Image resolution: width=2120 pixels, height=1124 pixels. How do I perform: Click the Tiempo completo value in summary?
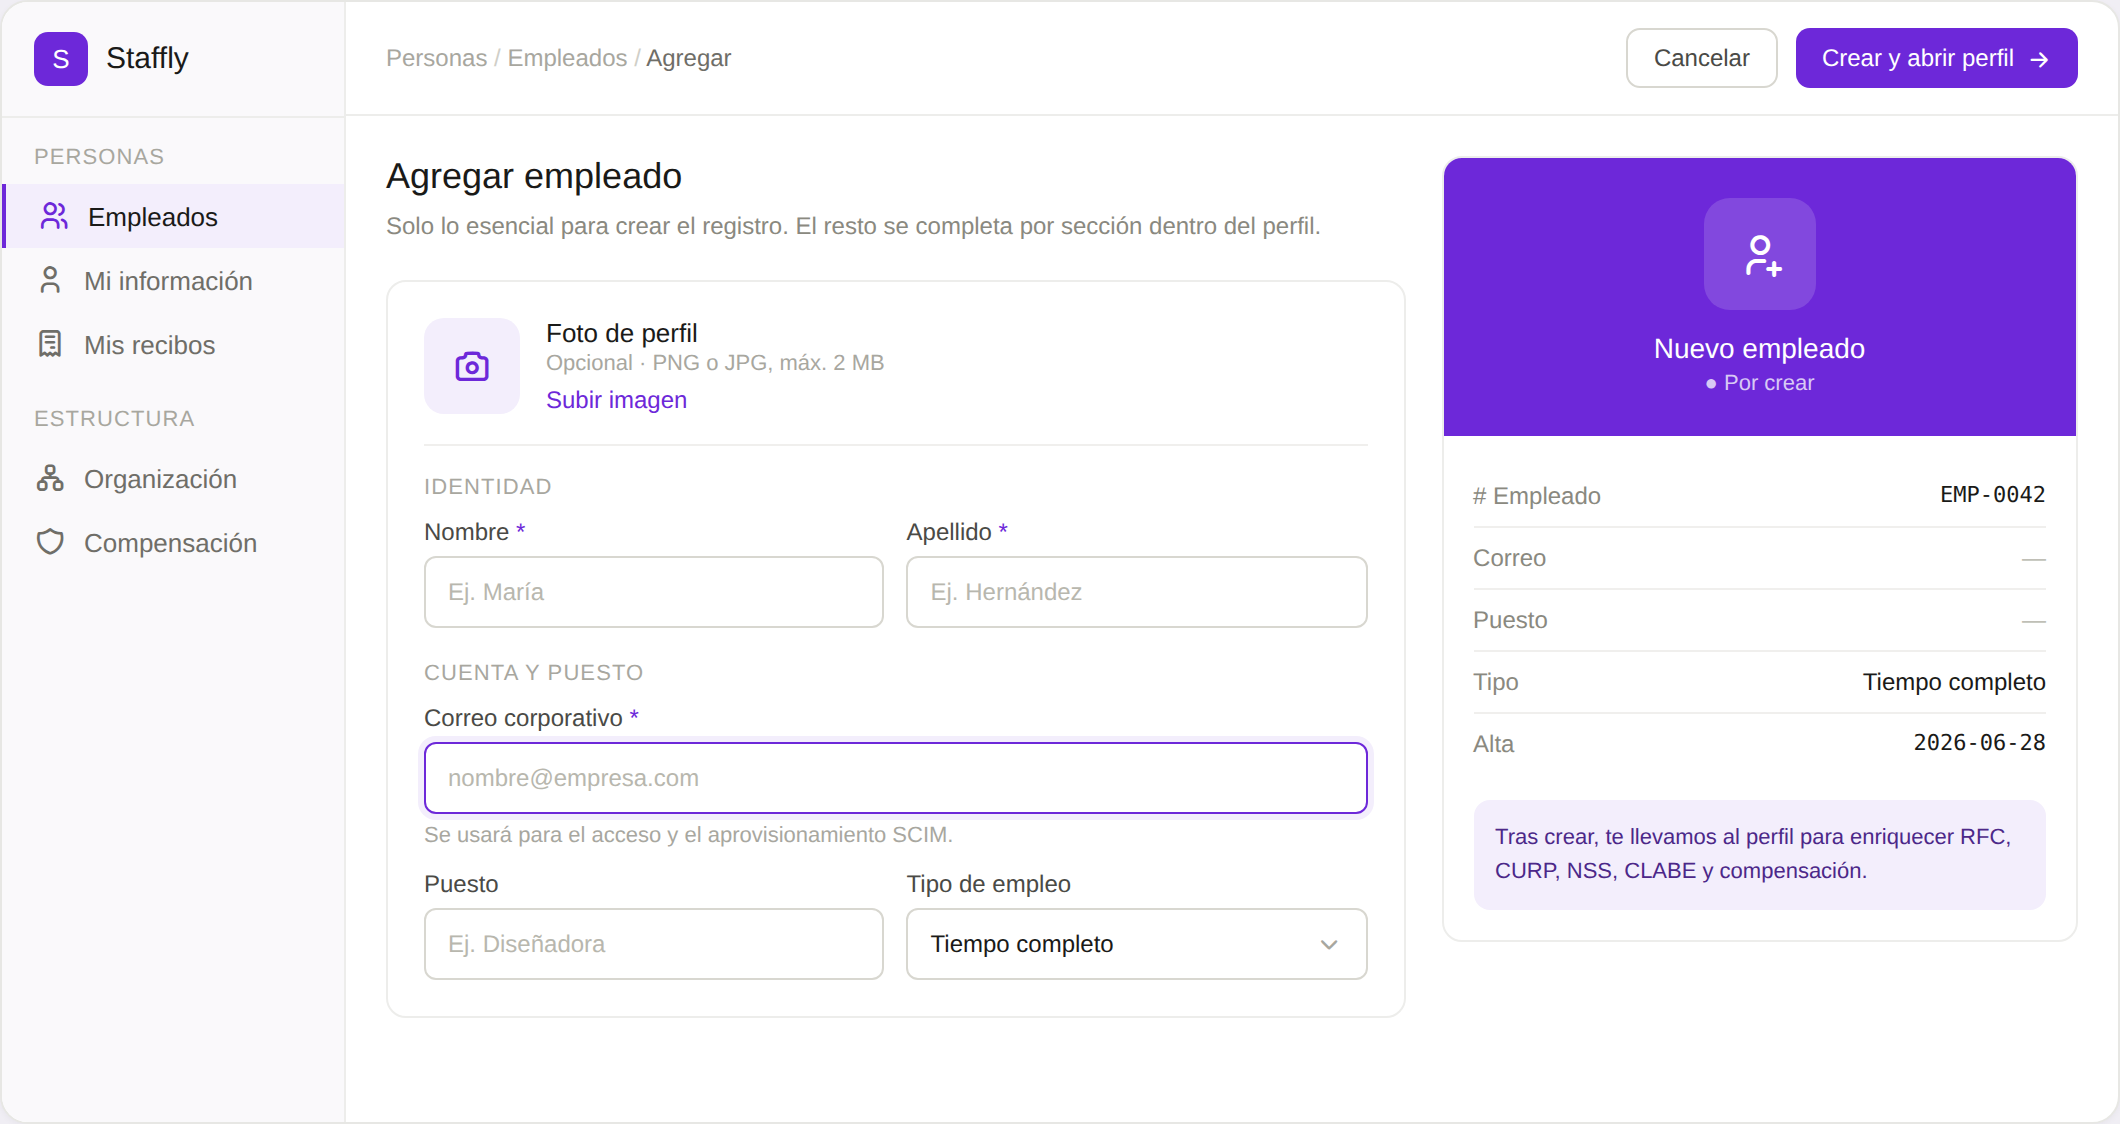click(x=1953, y=682)
